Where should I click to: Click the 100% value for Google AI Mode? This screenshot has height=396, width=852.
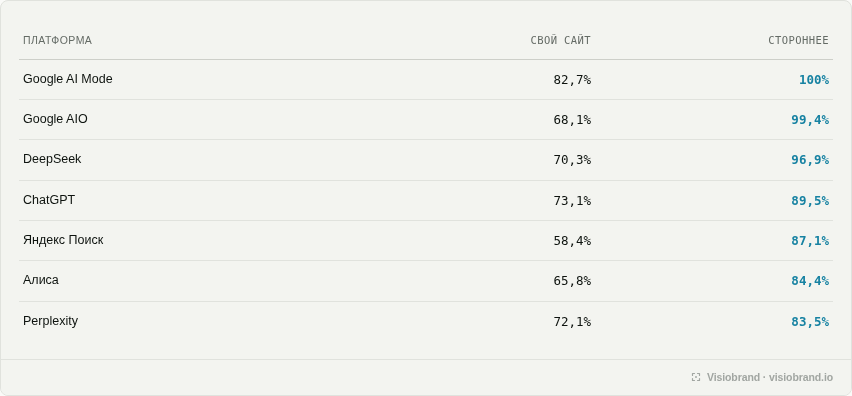tap(813, 80)
